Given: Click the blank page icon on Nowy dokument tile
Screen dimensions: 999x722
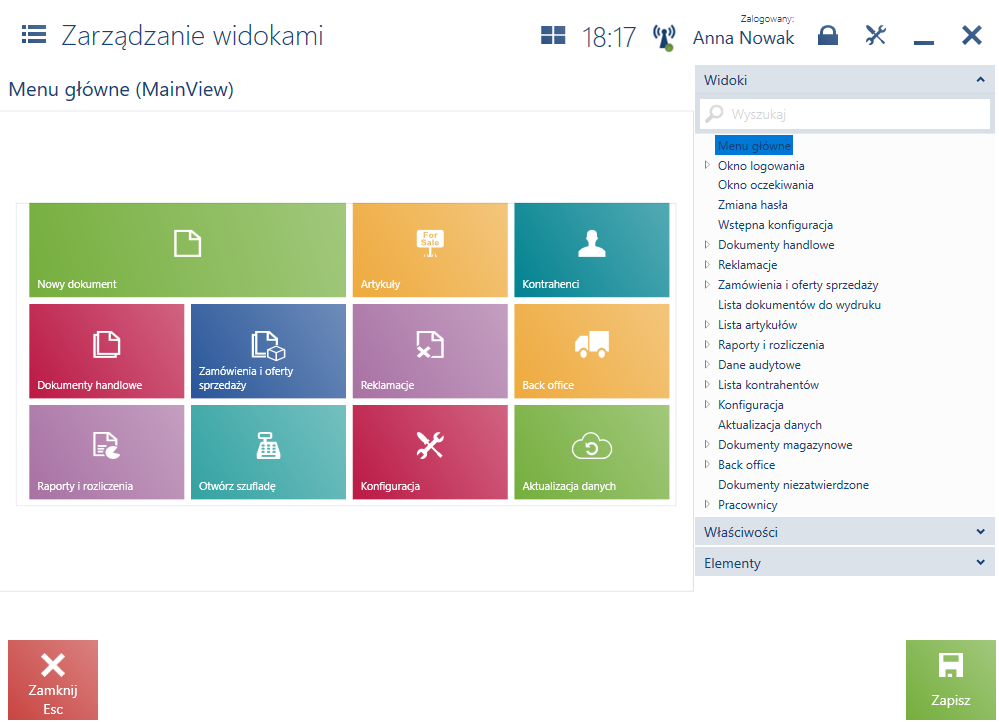Looking at the screenshot, I should coord(187,243).
